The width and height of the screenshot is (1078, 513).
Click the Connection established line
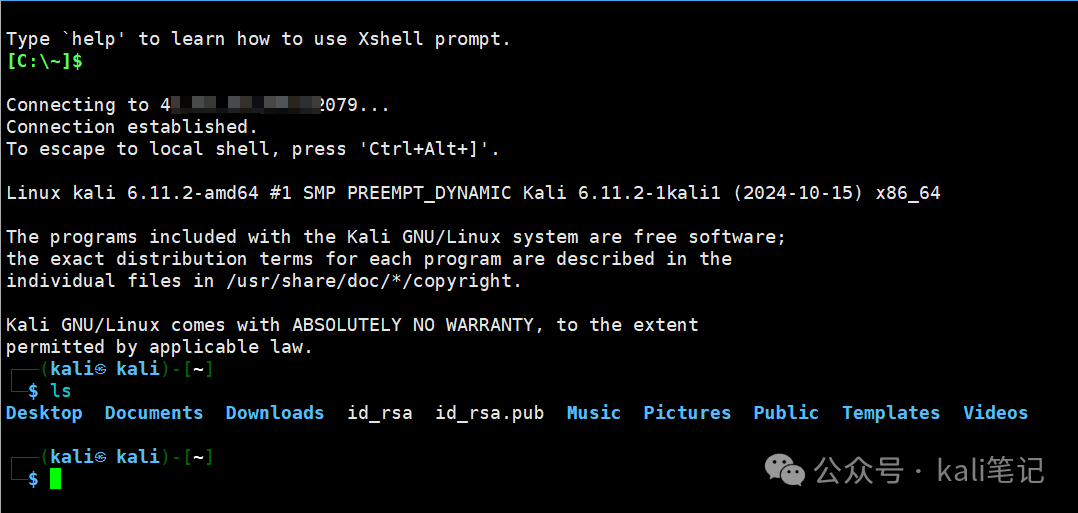(132, 127)
